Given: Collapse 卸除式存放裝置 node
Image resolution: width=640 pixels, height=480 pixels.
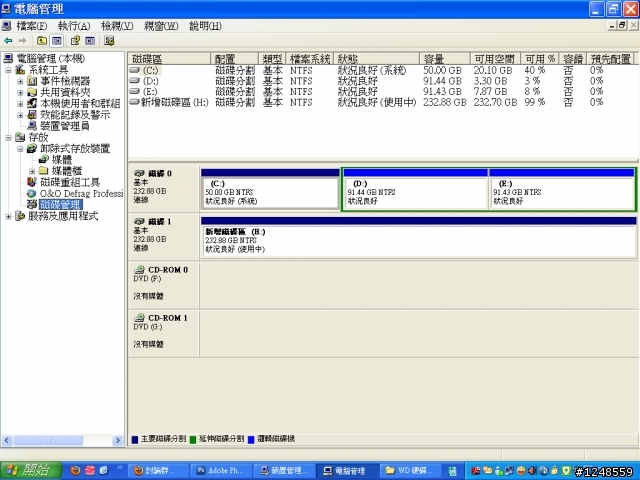Looking at the screenshot, I should (20, 149).
